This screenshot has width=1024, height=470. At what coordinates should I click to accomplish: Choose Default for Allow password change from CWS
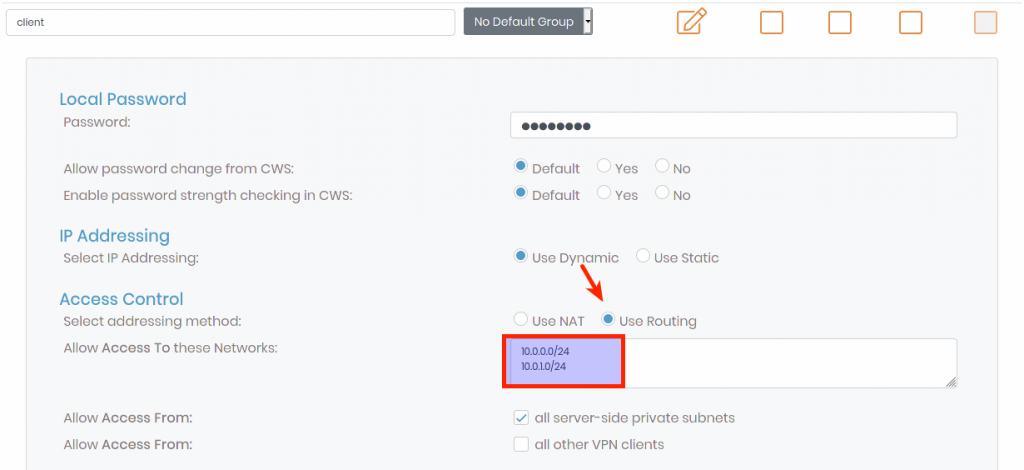pos(521,167)
